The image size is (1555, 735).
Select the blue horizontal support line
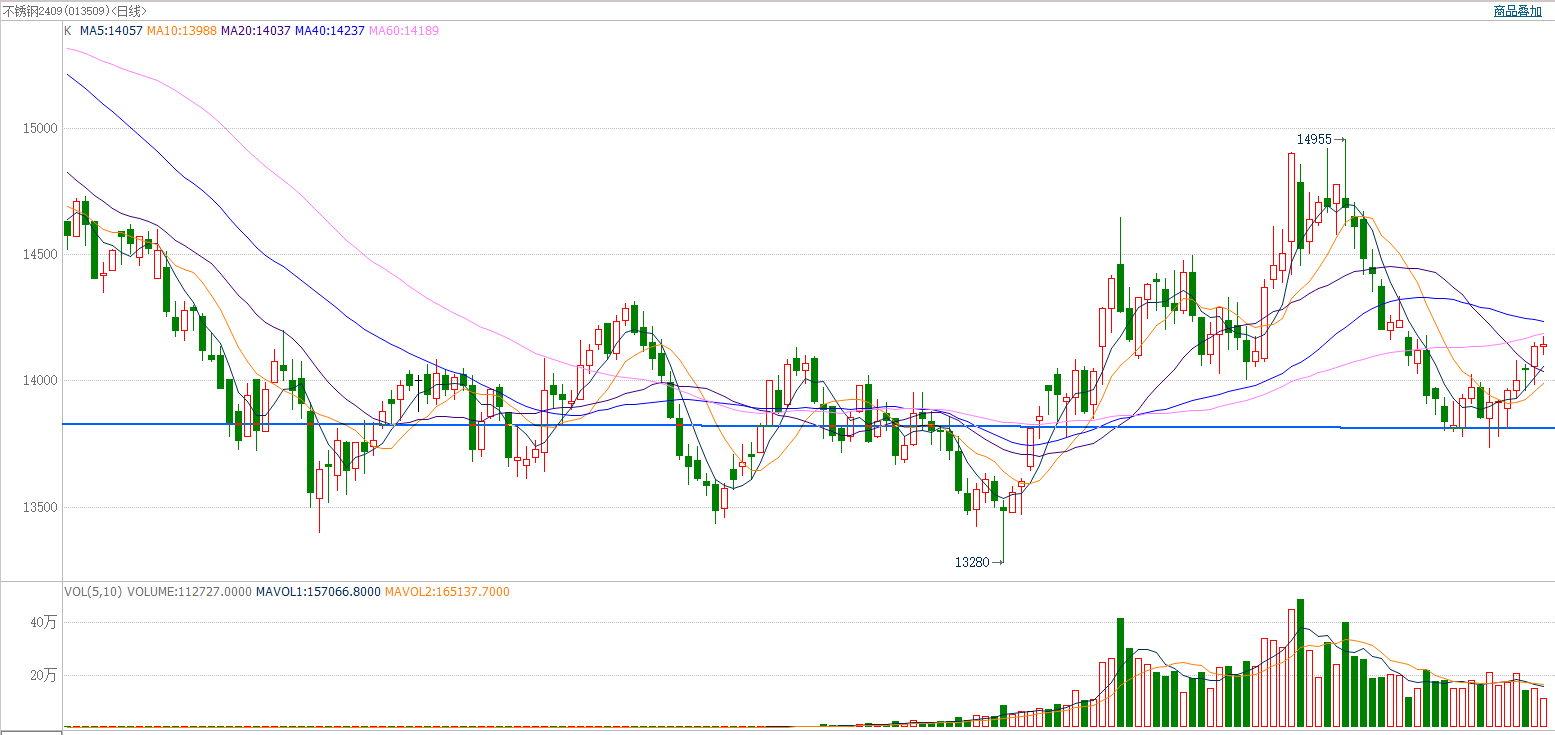[x=808, y=426]
